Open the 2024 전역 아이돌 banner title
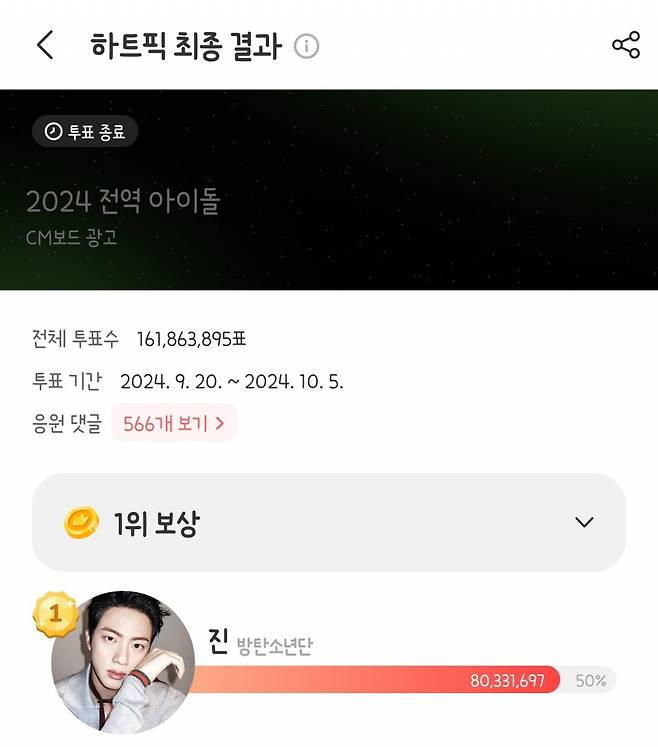The height and width of the screenshot is (747, 658). [x=123, y=201]
